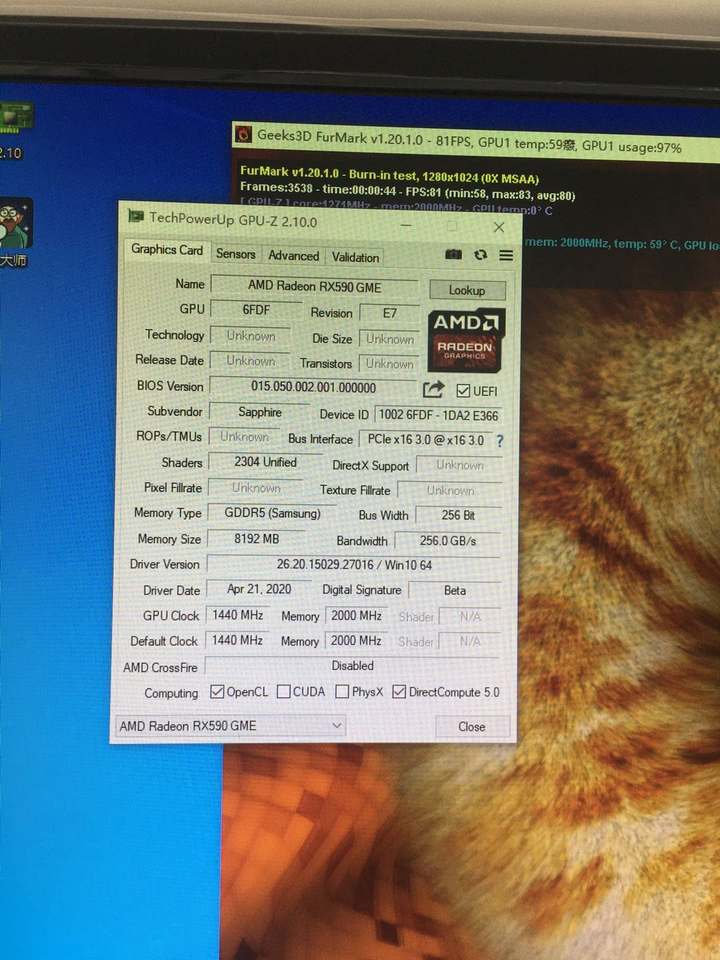Click the FurMark title bar icon
720x960 pixels.
(244, 133)
